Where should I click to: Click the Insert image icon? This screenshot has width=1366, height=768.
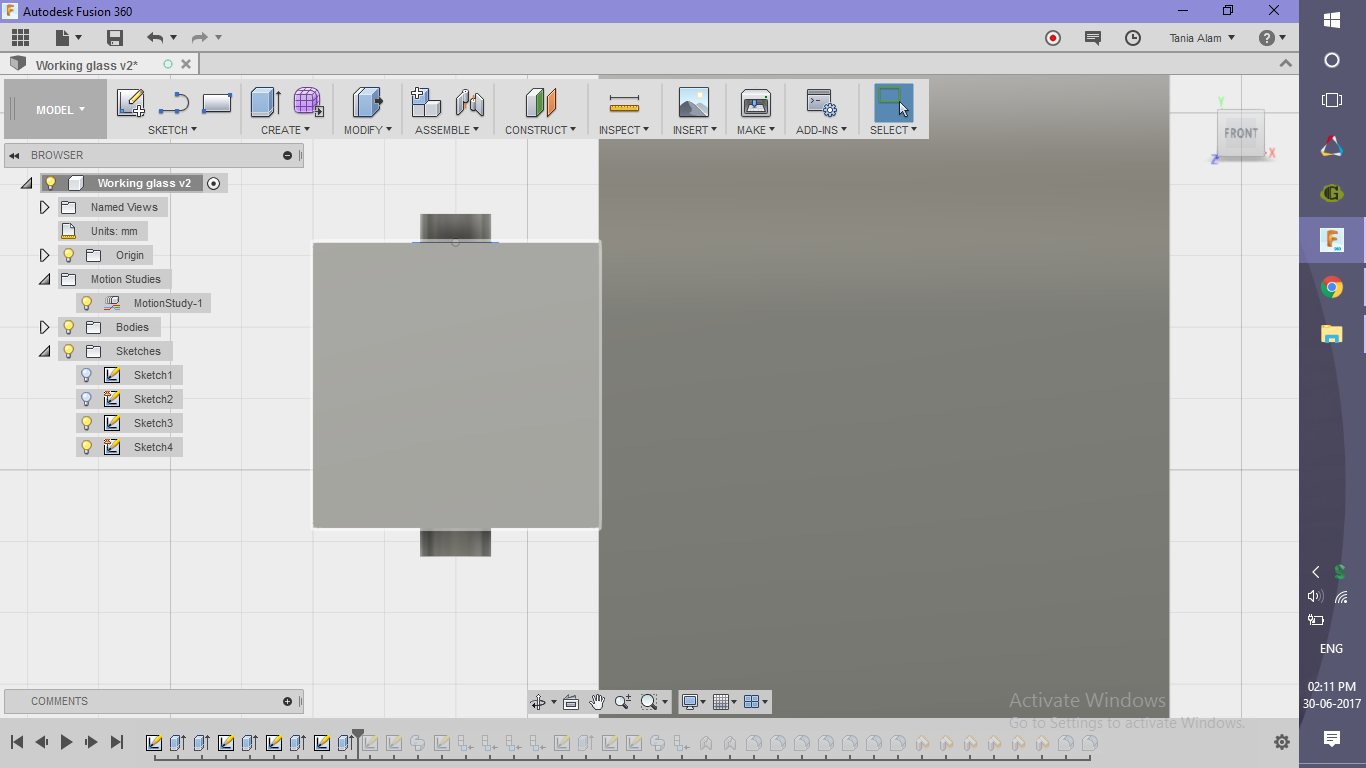[x=694, y=103]
